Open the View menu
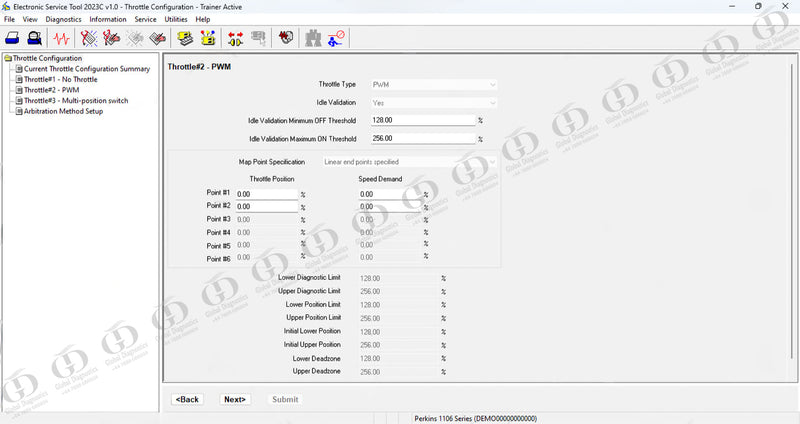Viewport: 800px width, 424px height. [x=30, y=19]
